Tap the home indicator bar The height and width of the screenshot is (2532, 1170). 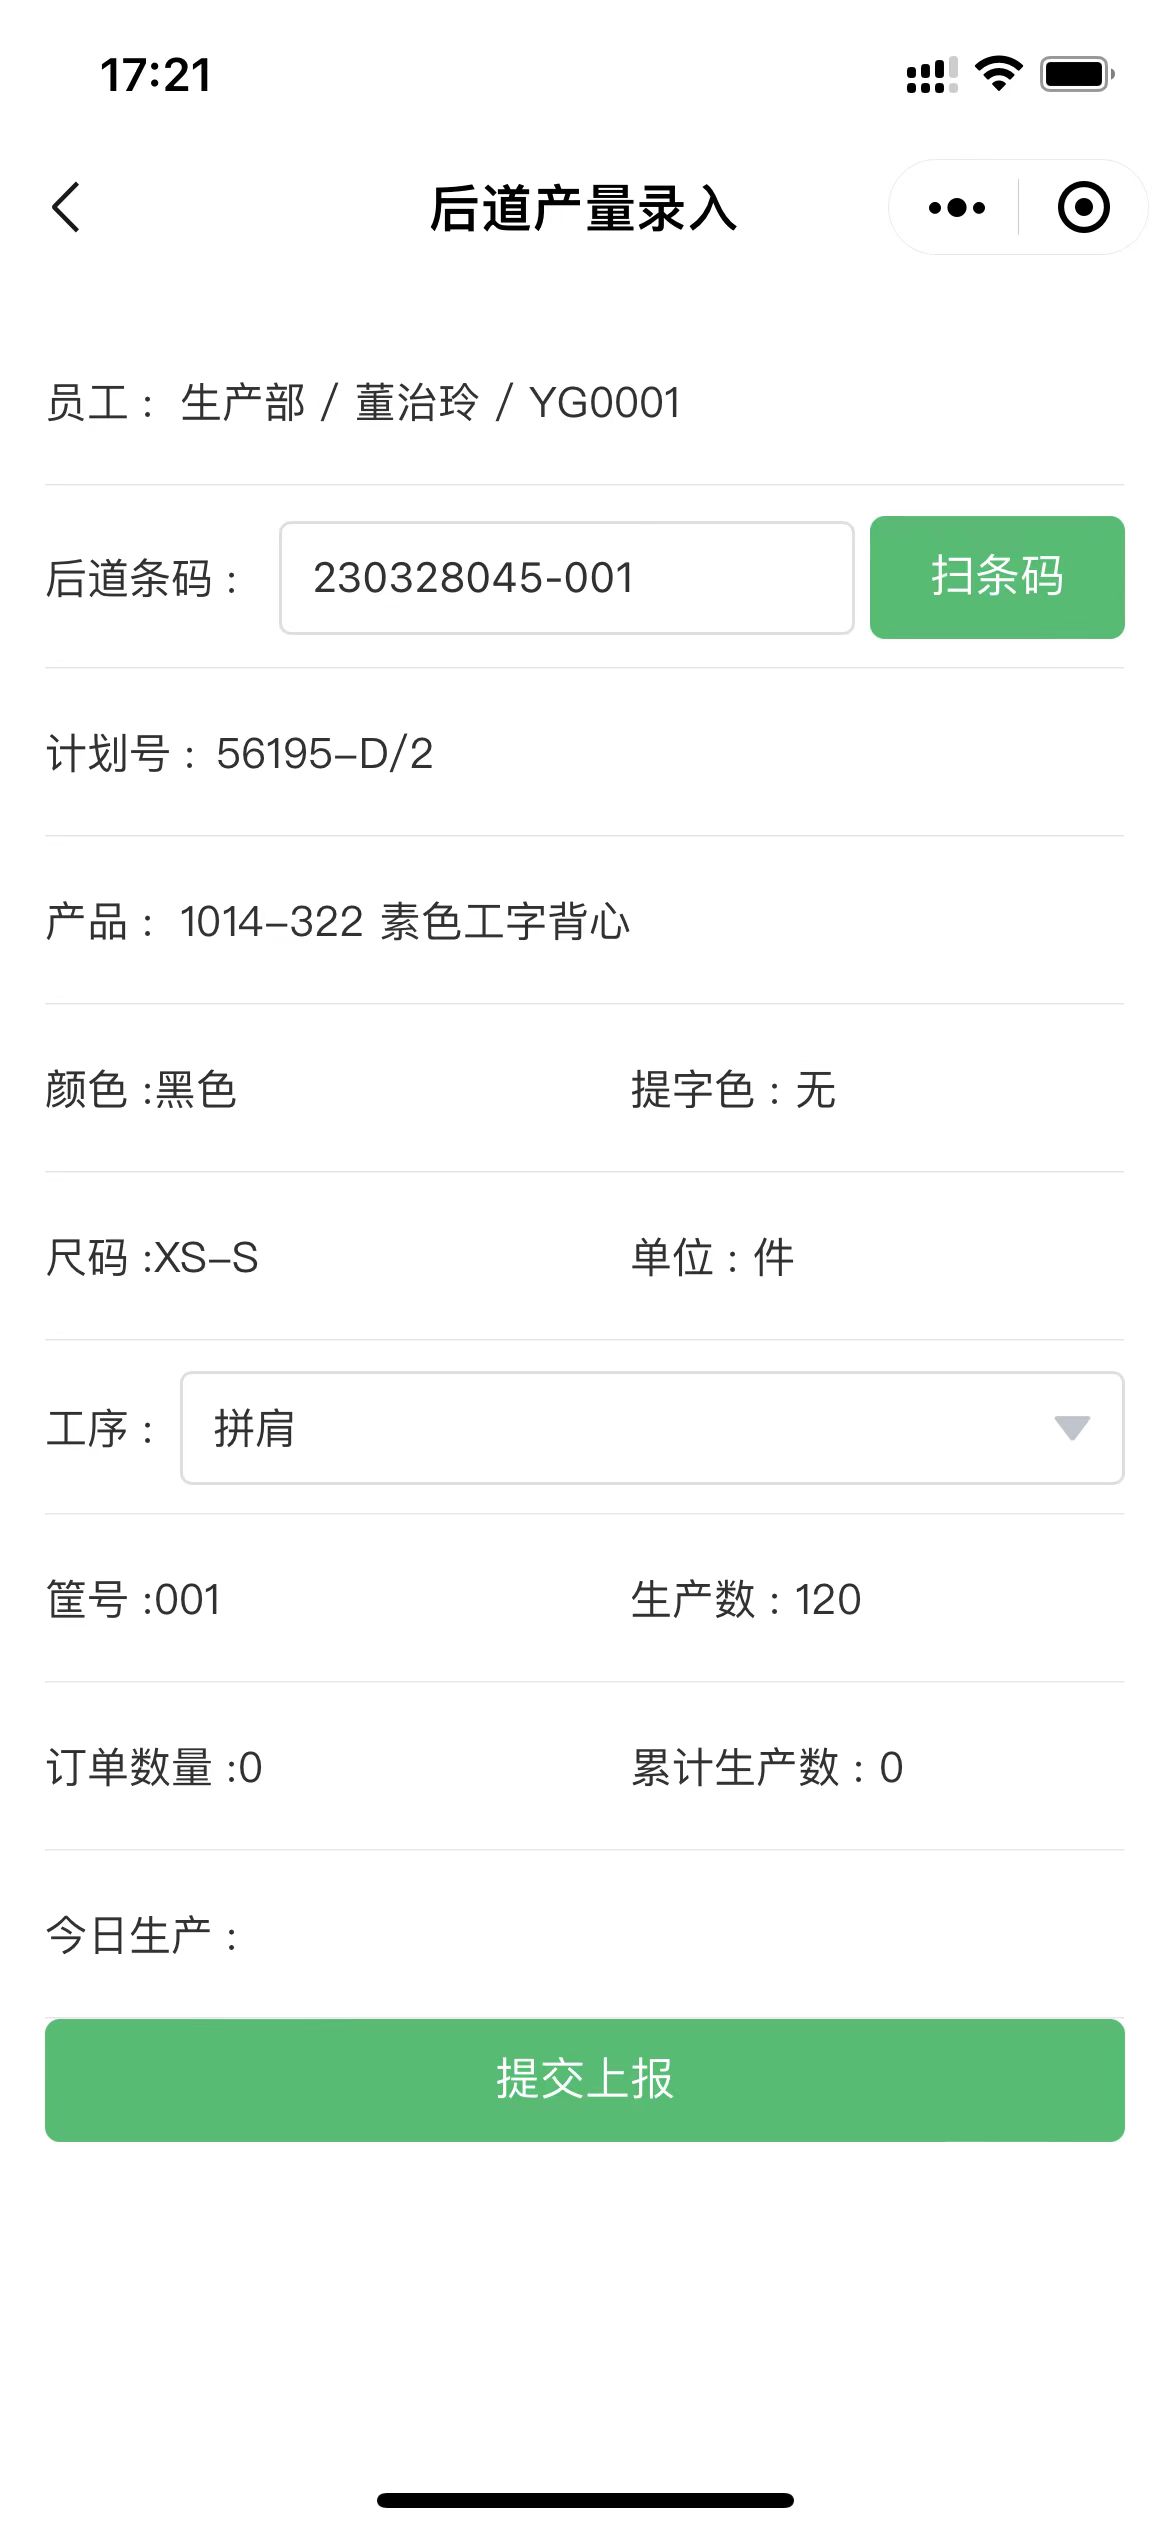[x=585, y=2500]
